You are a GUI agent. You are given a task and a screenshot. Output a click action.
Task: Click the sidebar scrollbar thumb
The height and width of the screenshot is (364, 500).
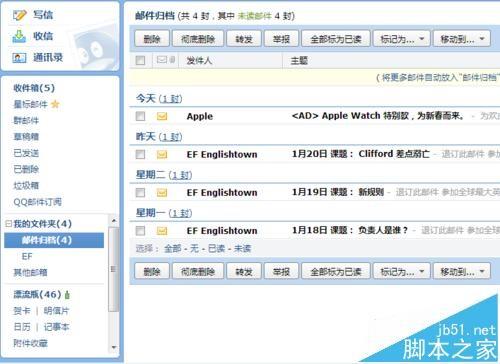114,269
